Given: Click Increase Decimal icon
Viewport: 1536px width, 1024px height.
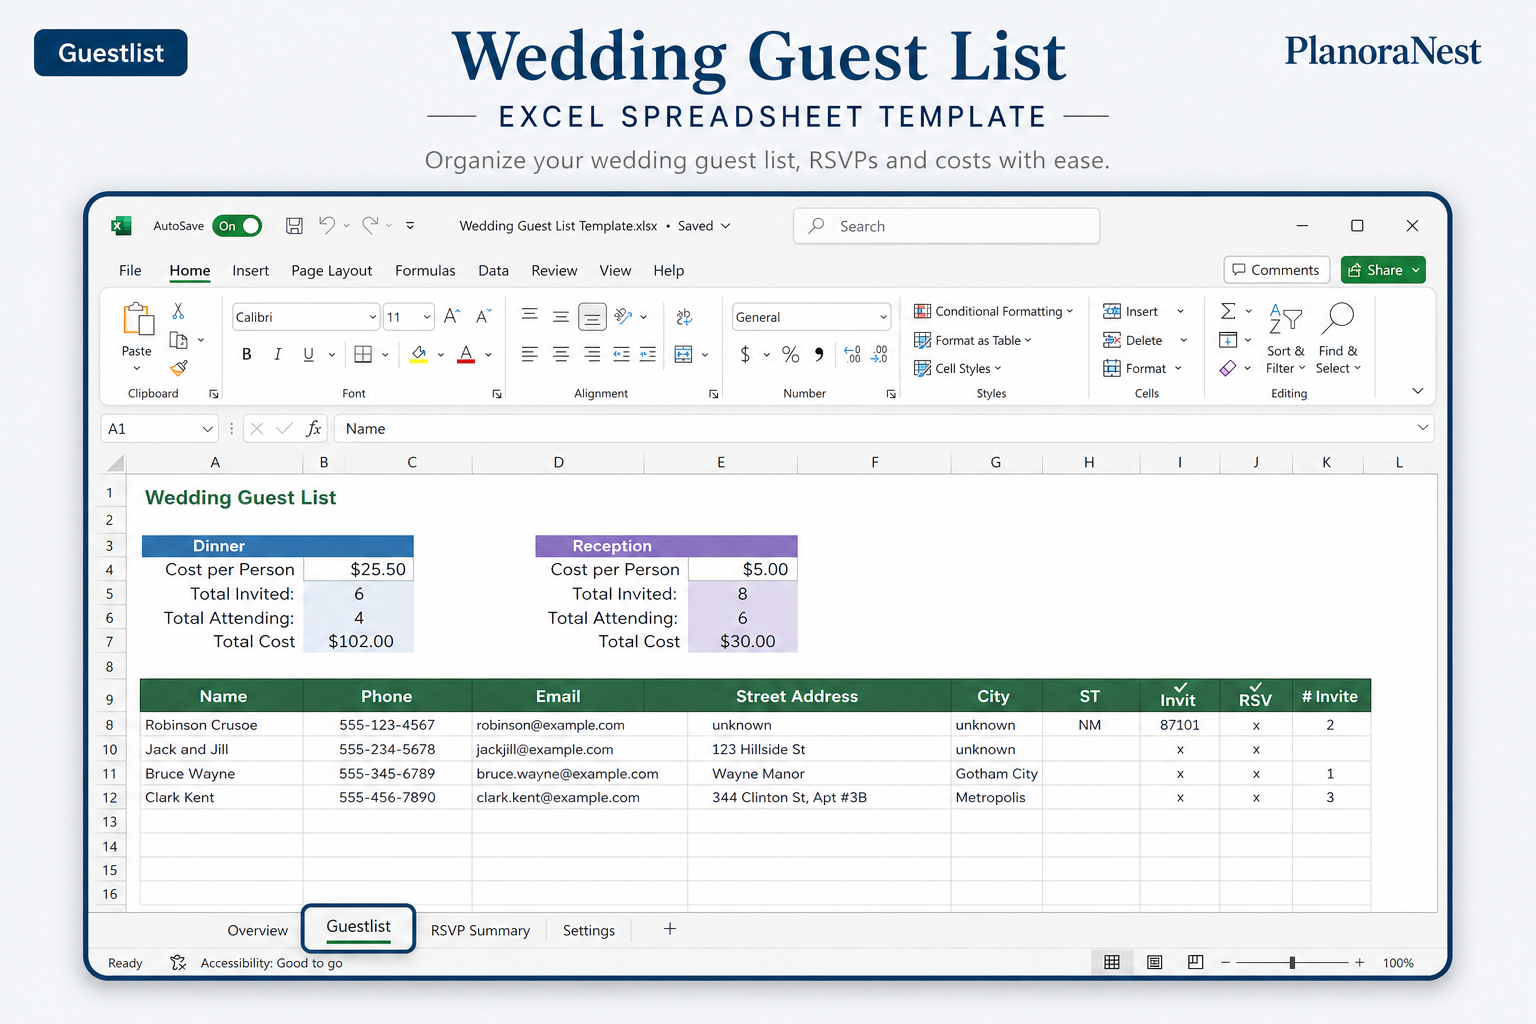Looking at the screenshot, I should (852, 354).
